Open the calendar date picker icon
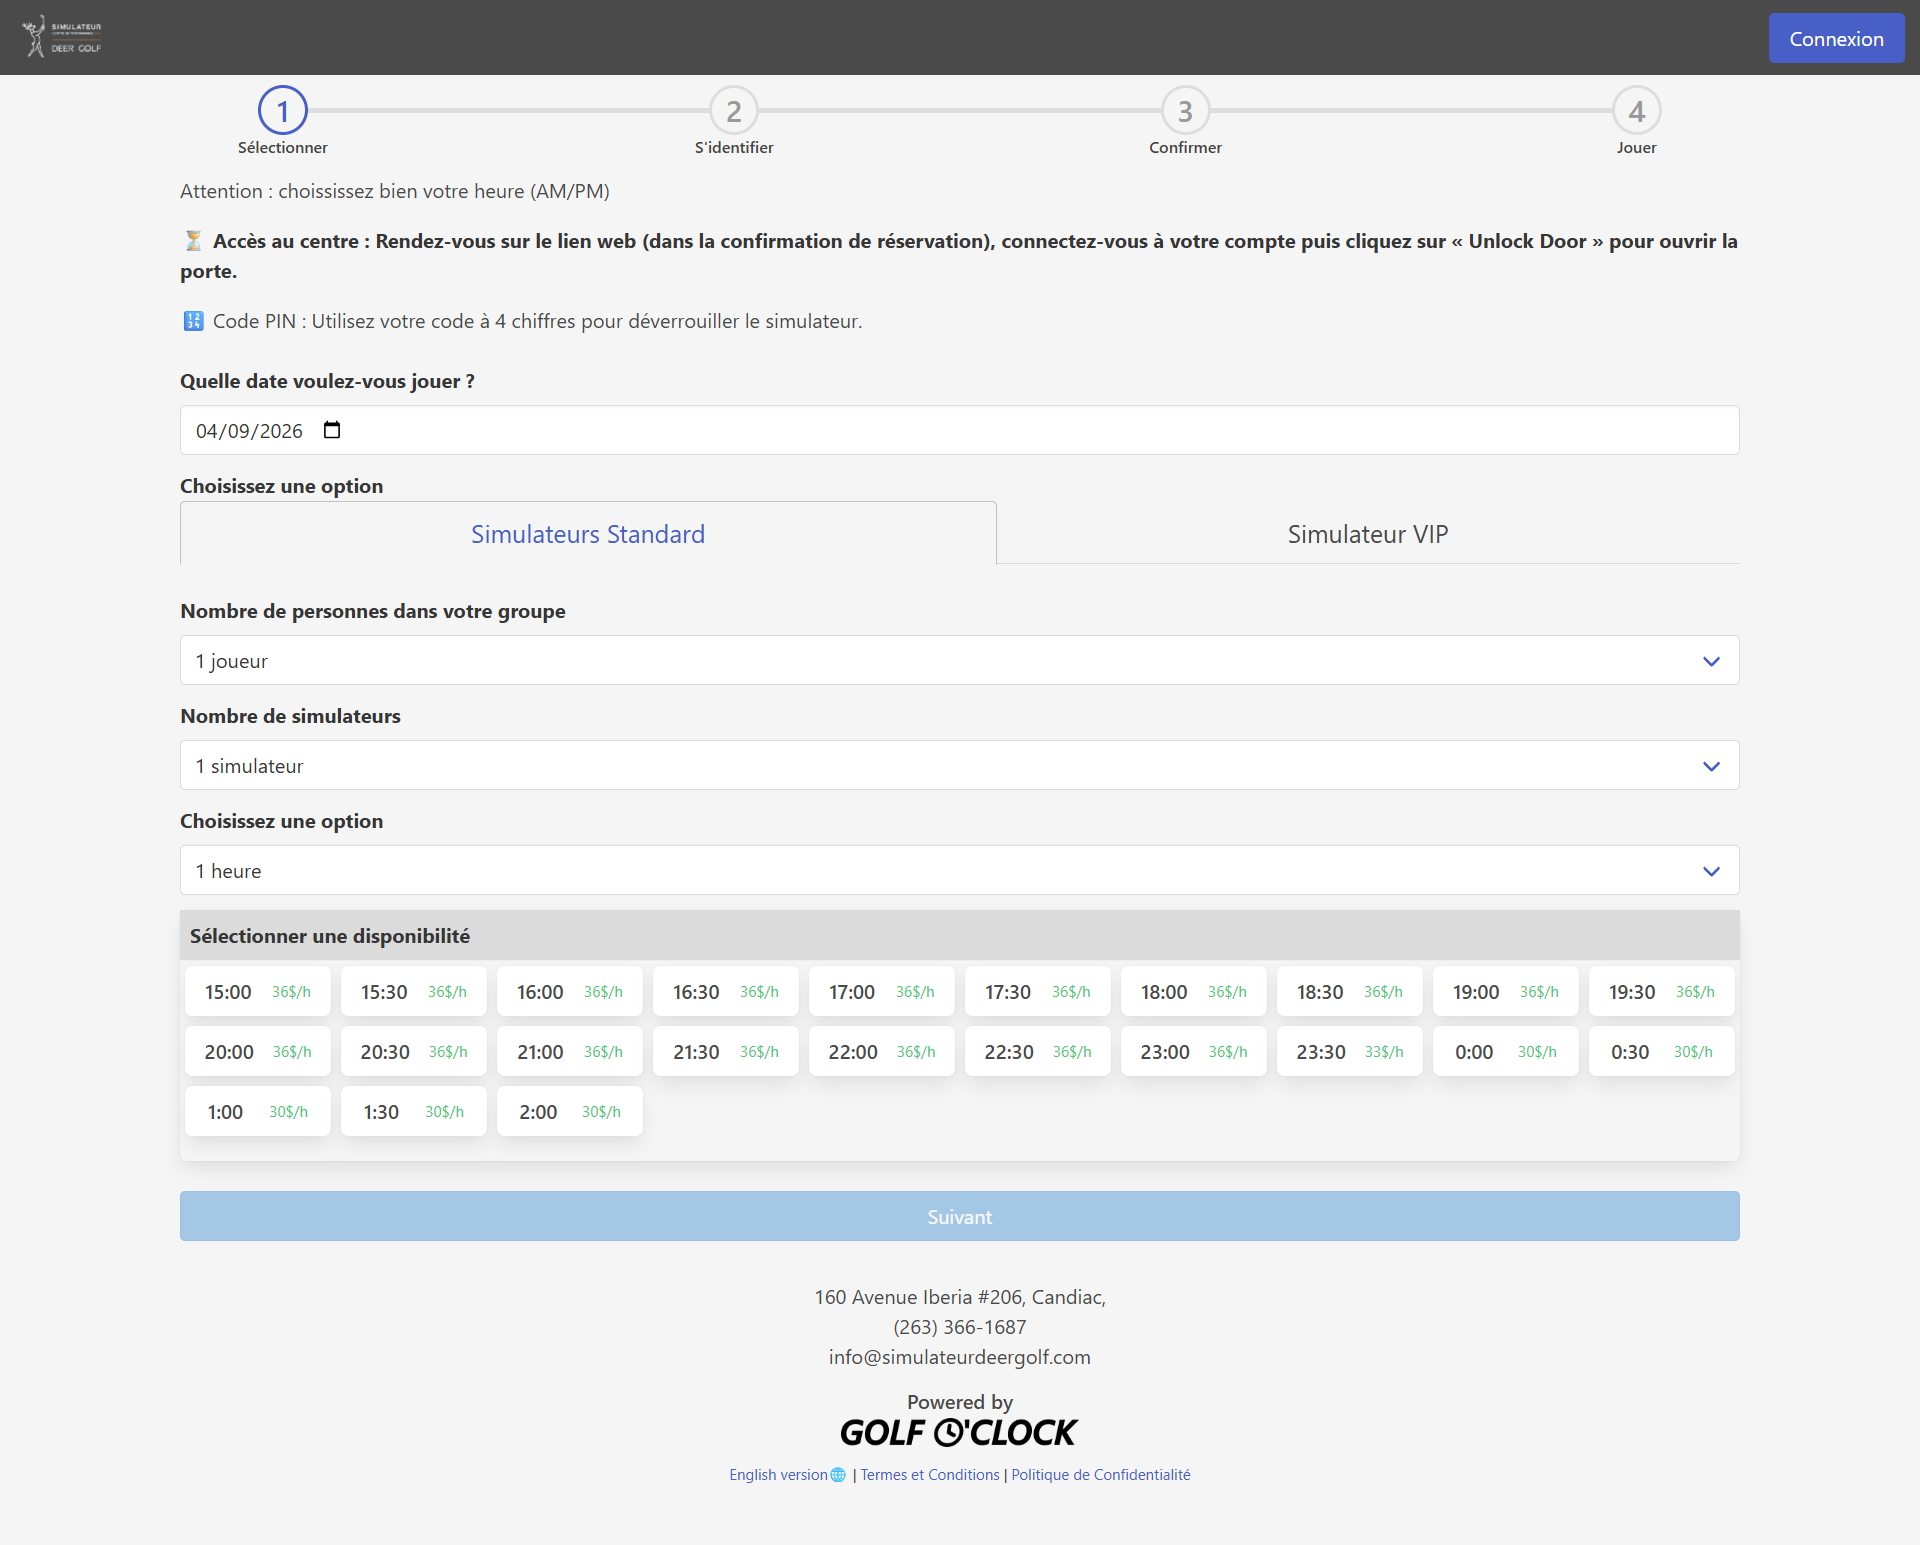The height and width of the screenshot is (1545, 1920). click(x=332, y=430)
